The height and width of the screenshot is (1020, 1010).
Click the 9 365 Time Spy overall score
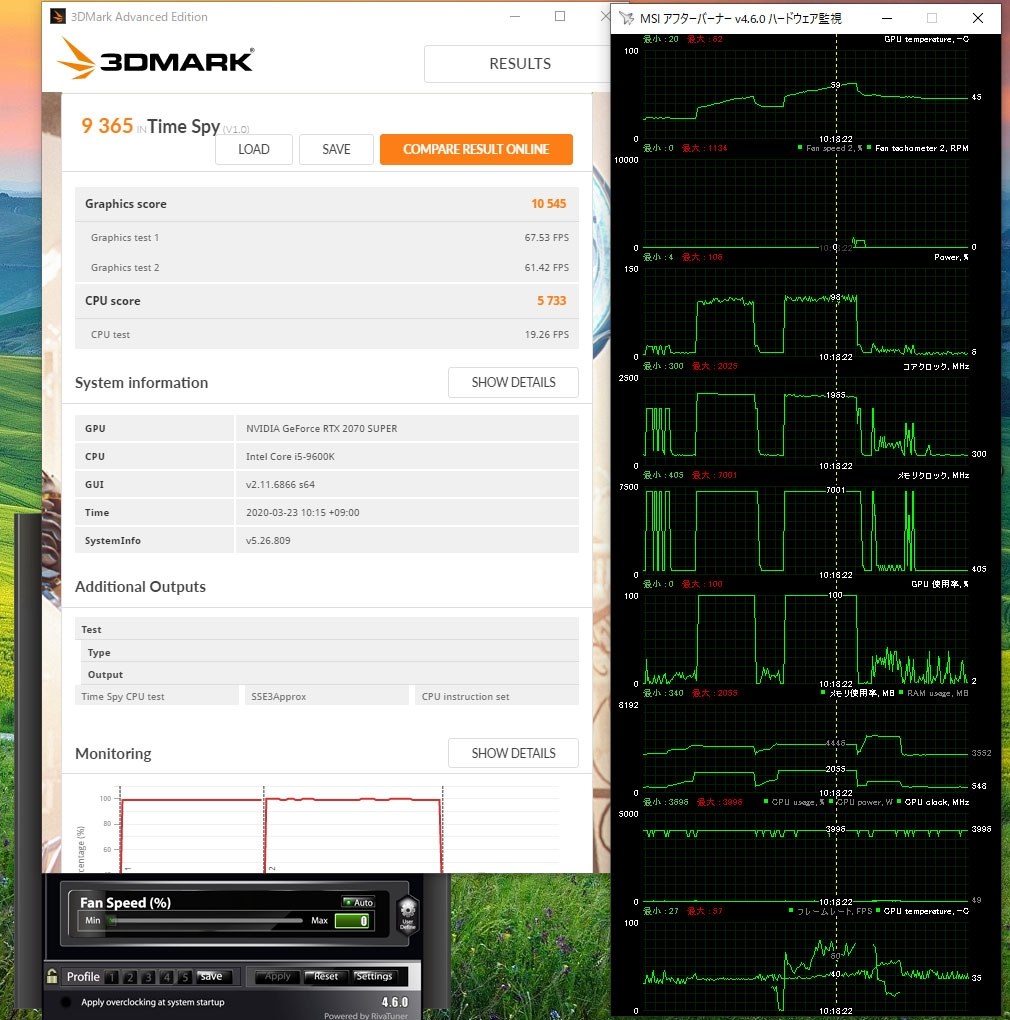107,126
